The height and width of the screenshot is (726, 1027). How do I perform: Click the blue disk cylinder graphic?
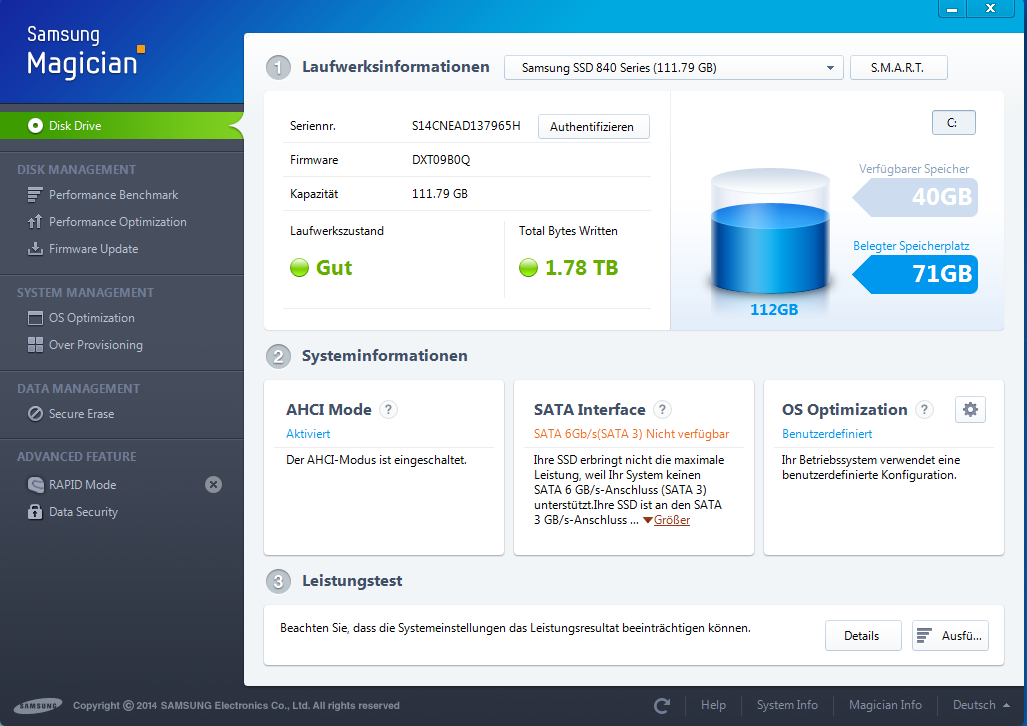[770, 231]
